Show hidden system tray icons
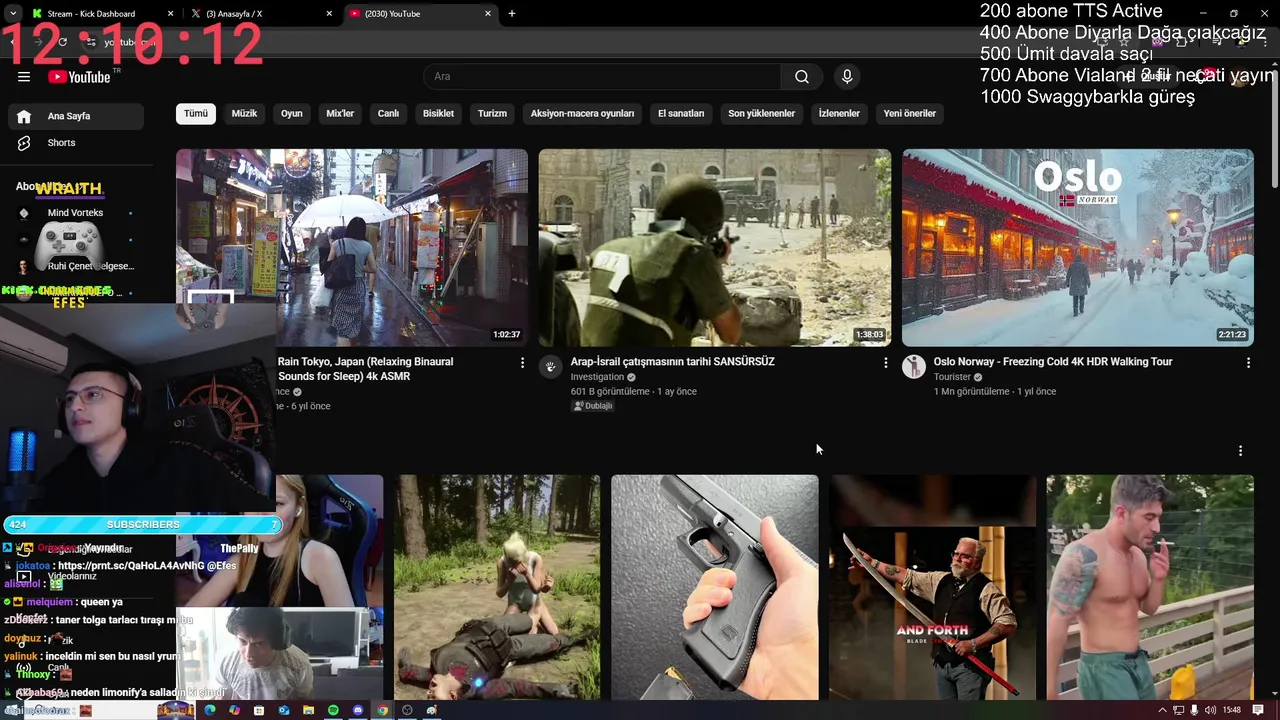 click(1162, 710)
